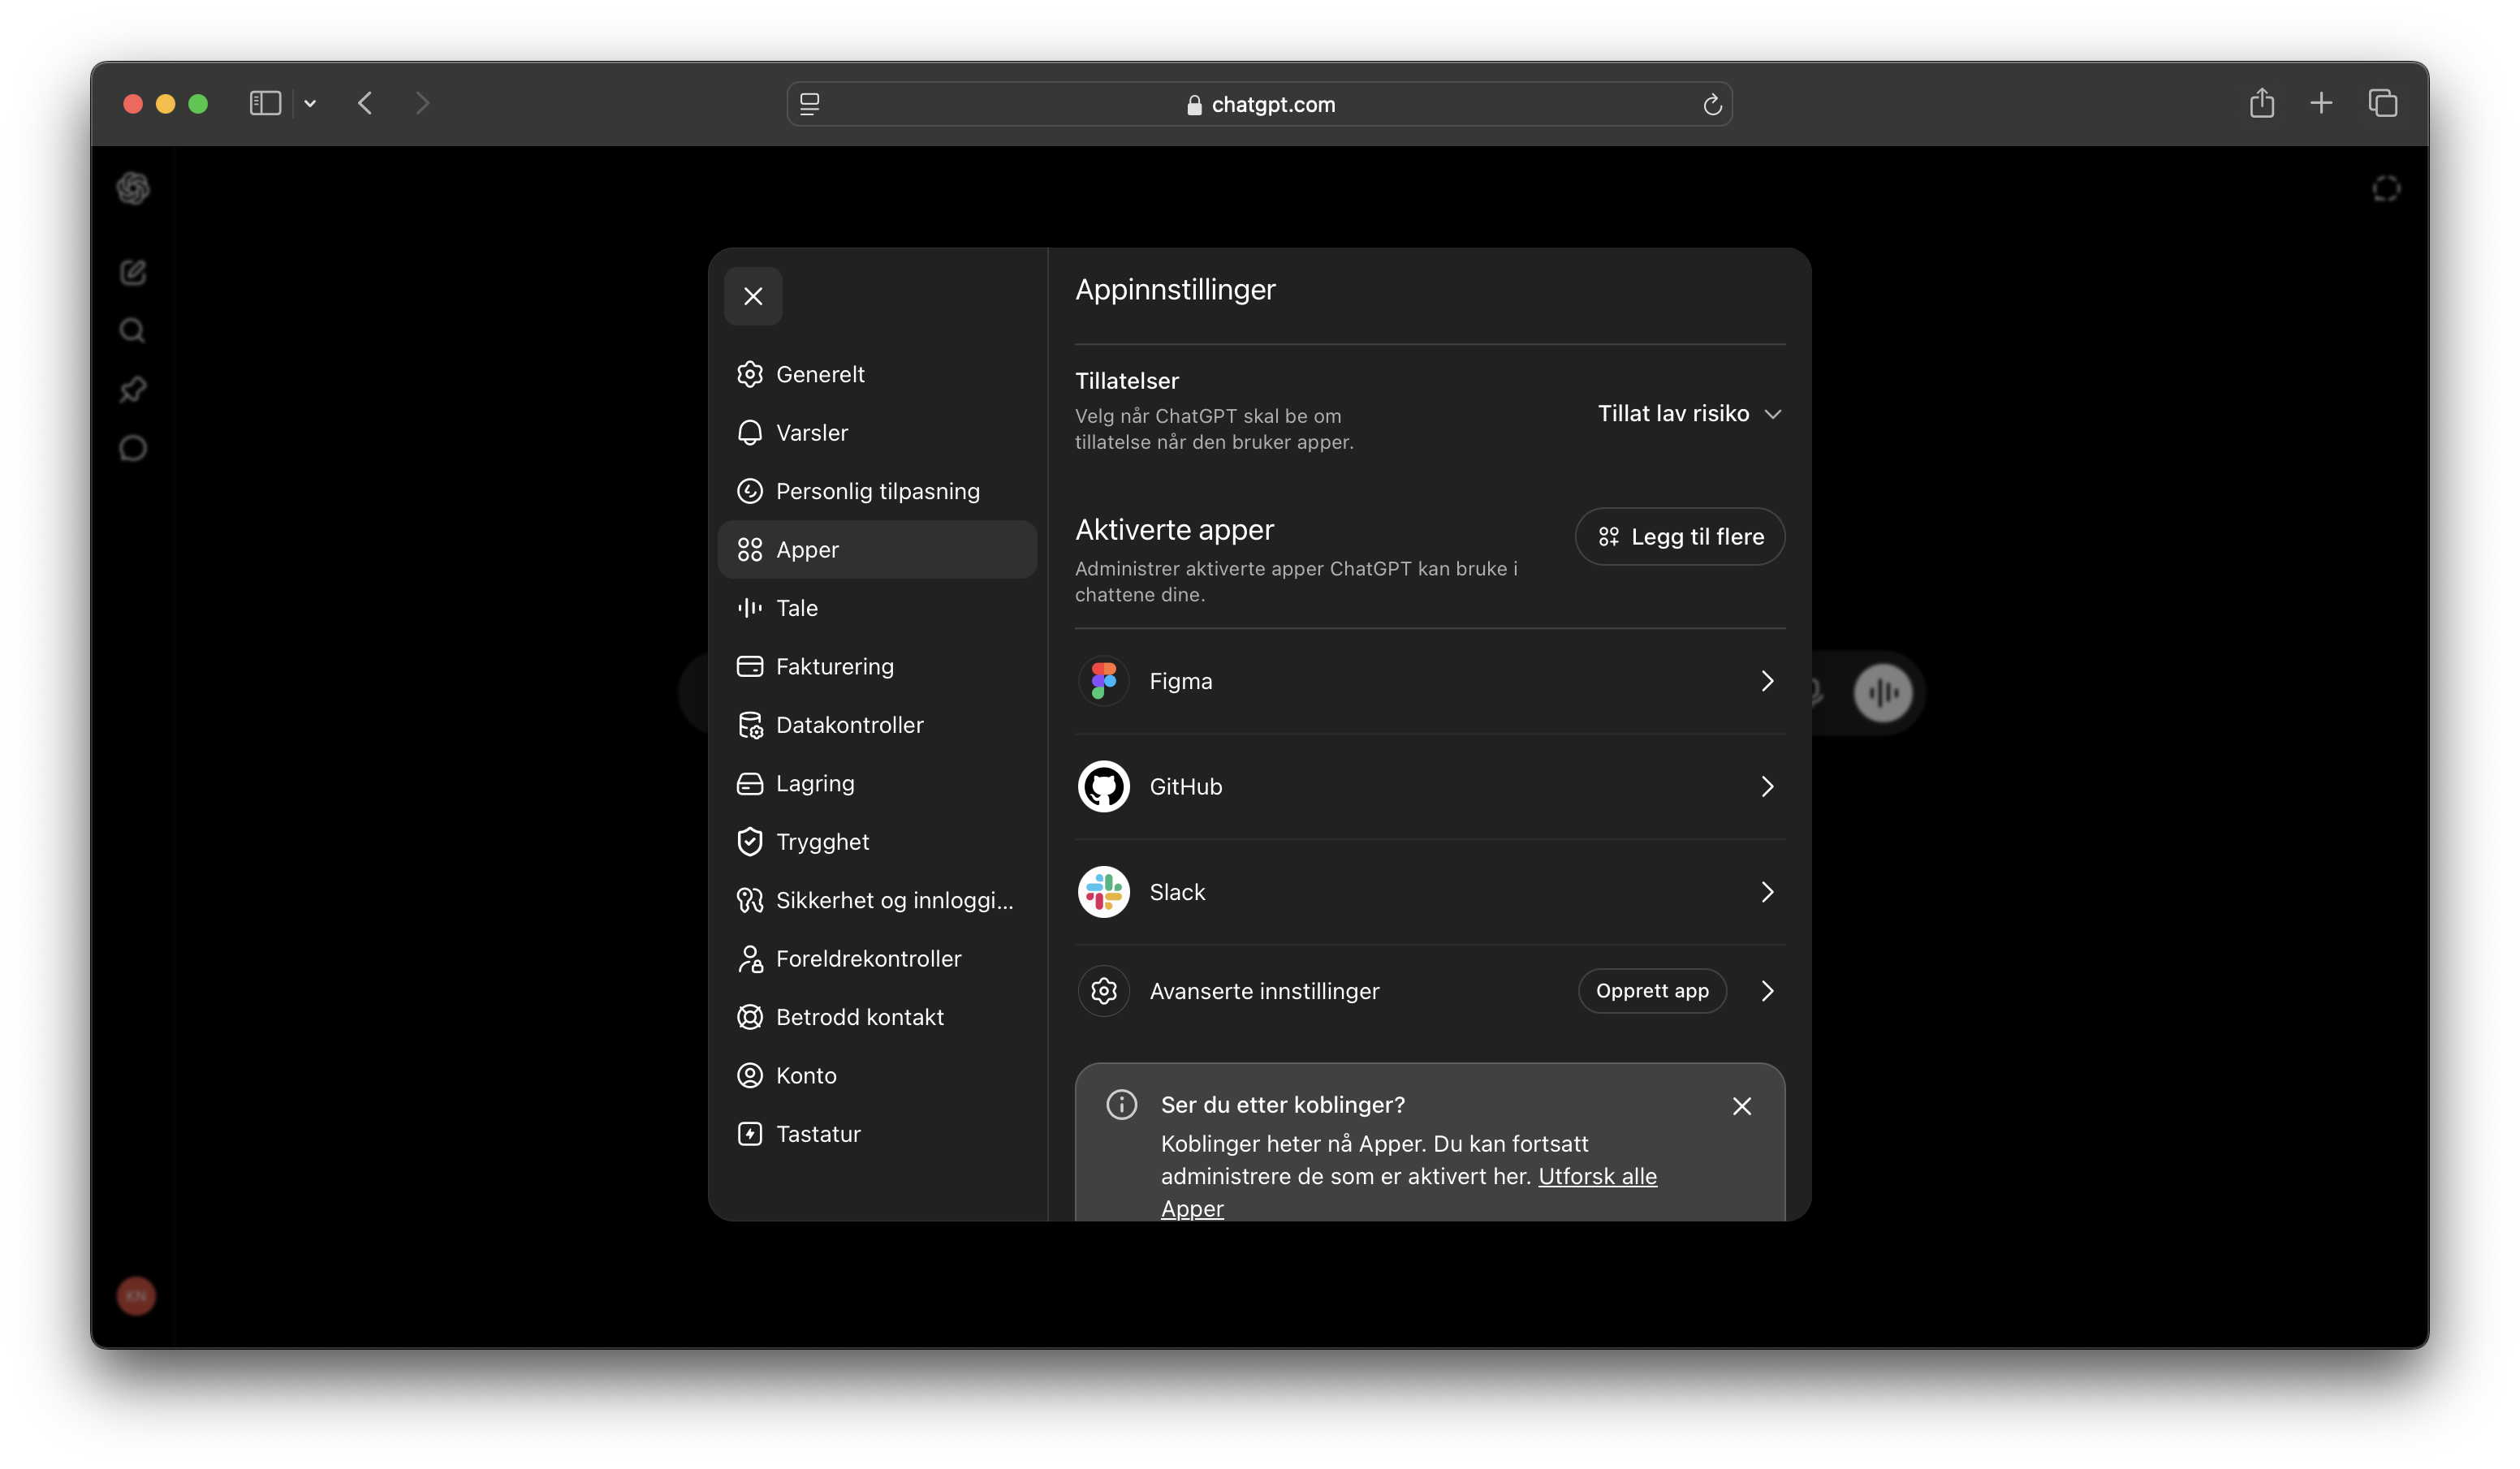Open the Lagring settings section
The width and height of the screenshot is (2520, 1469).
877,783
